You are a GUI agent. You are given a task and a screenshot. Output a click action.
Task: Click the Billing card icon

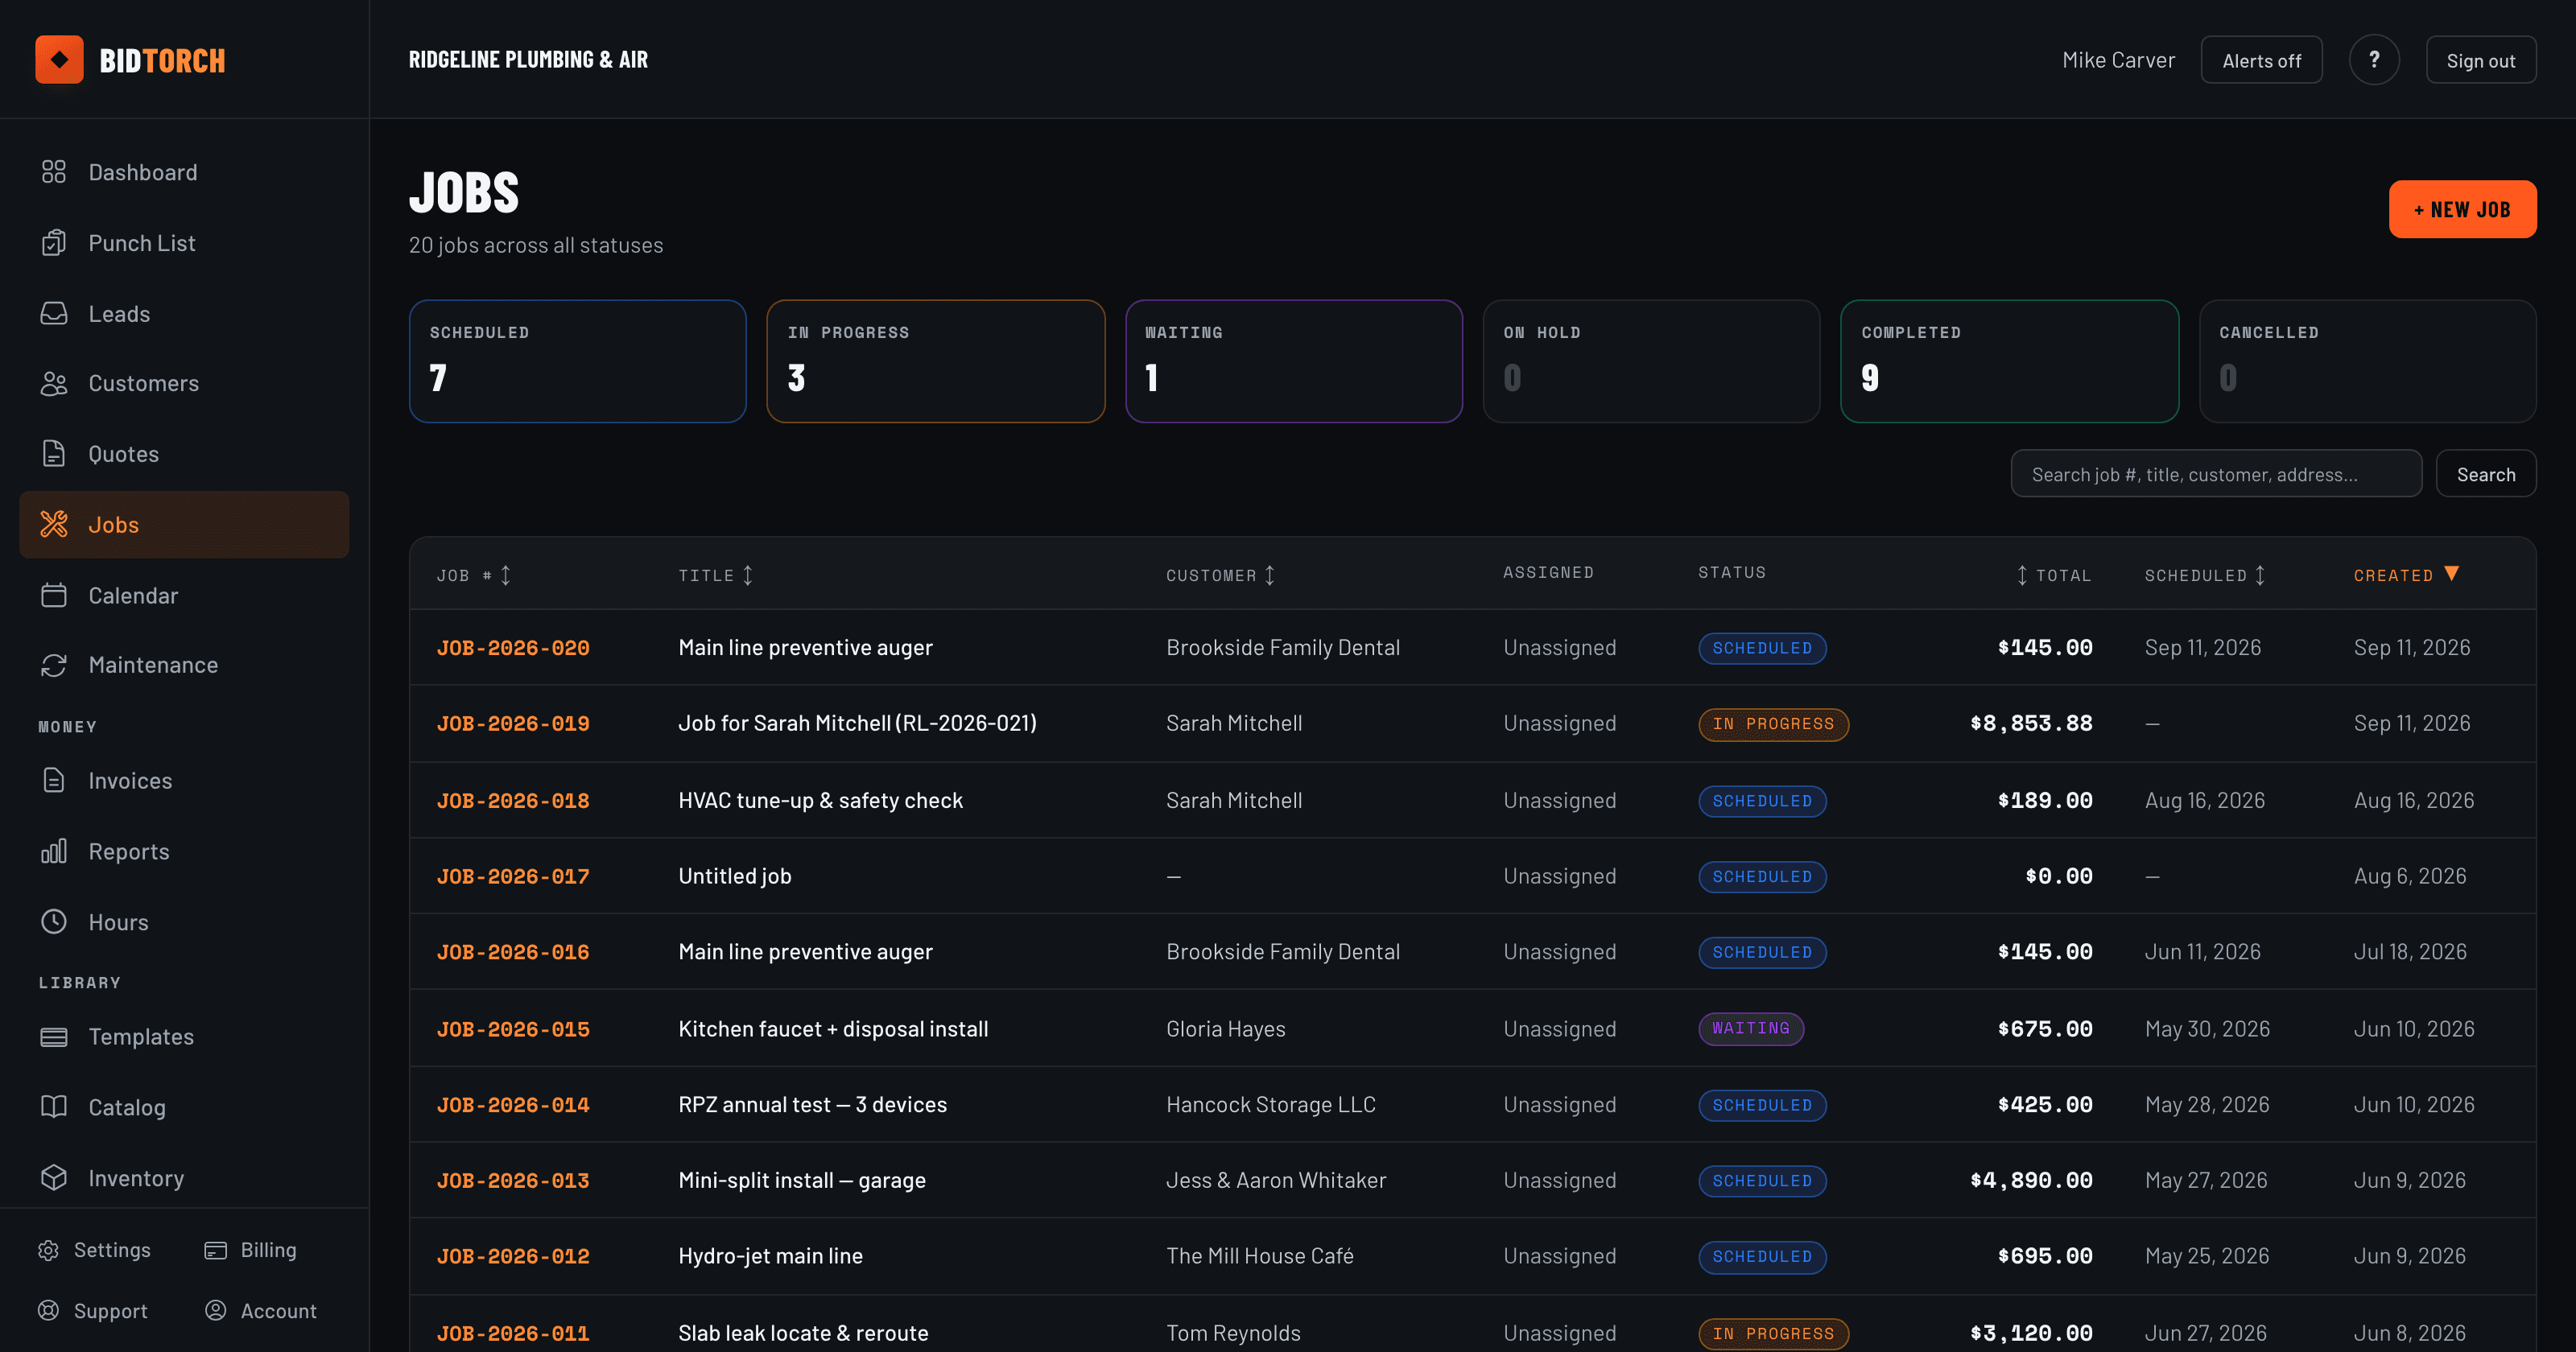pyautogui.click(x=215, y=1250)
